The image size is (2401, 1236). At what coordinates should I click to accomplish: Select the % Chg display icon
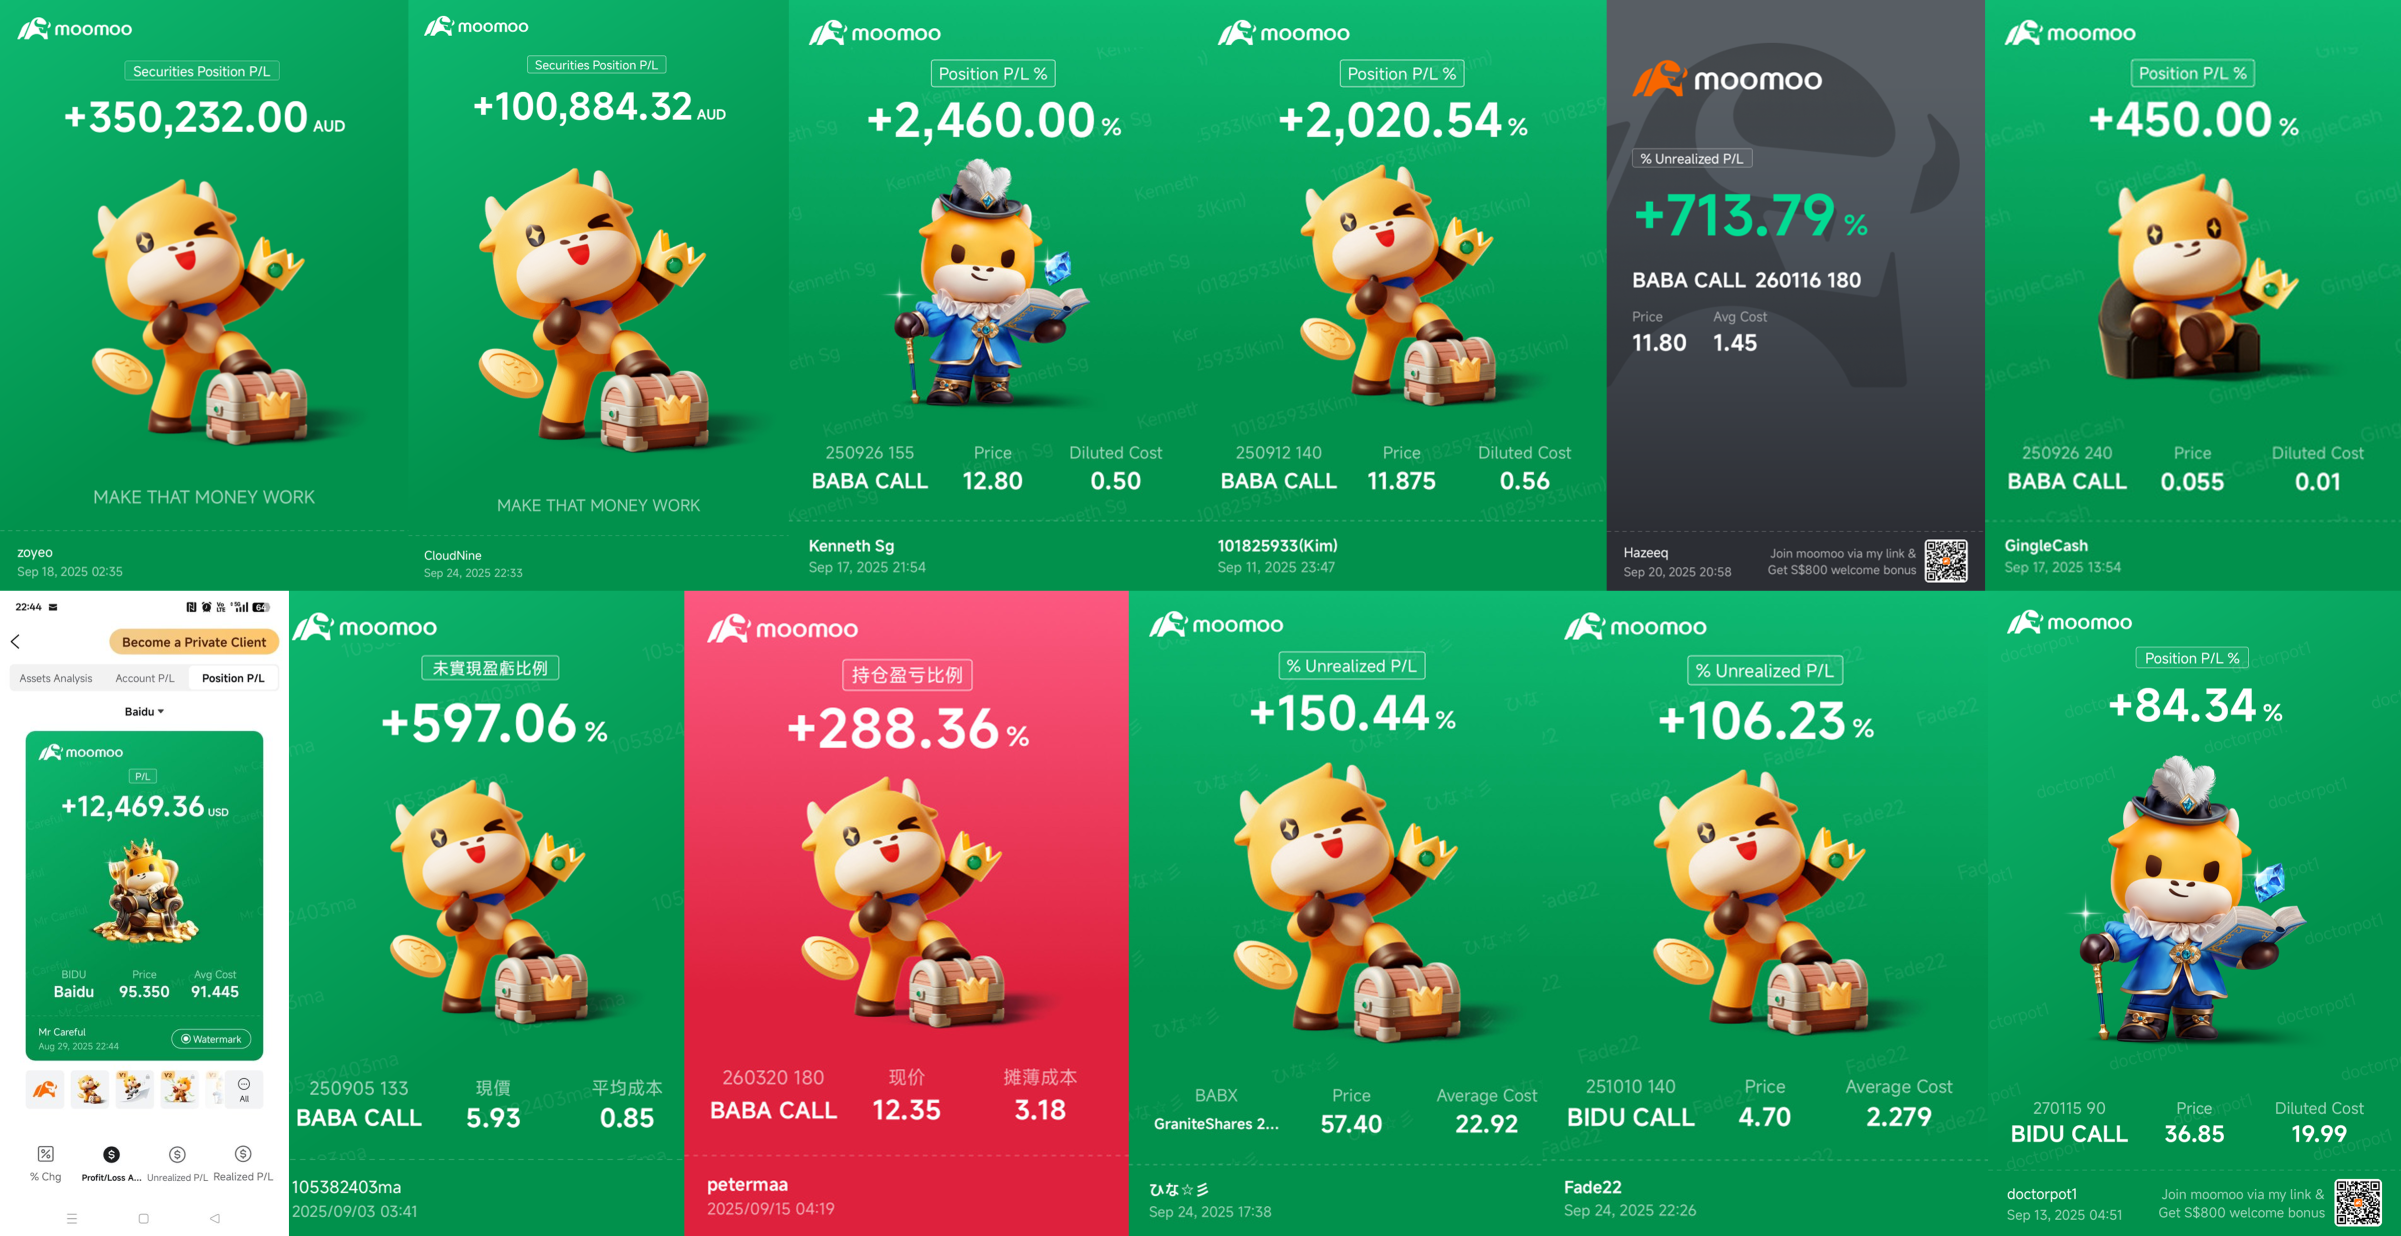[46, 1154]
